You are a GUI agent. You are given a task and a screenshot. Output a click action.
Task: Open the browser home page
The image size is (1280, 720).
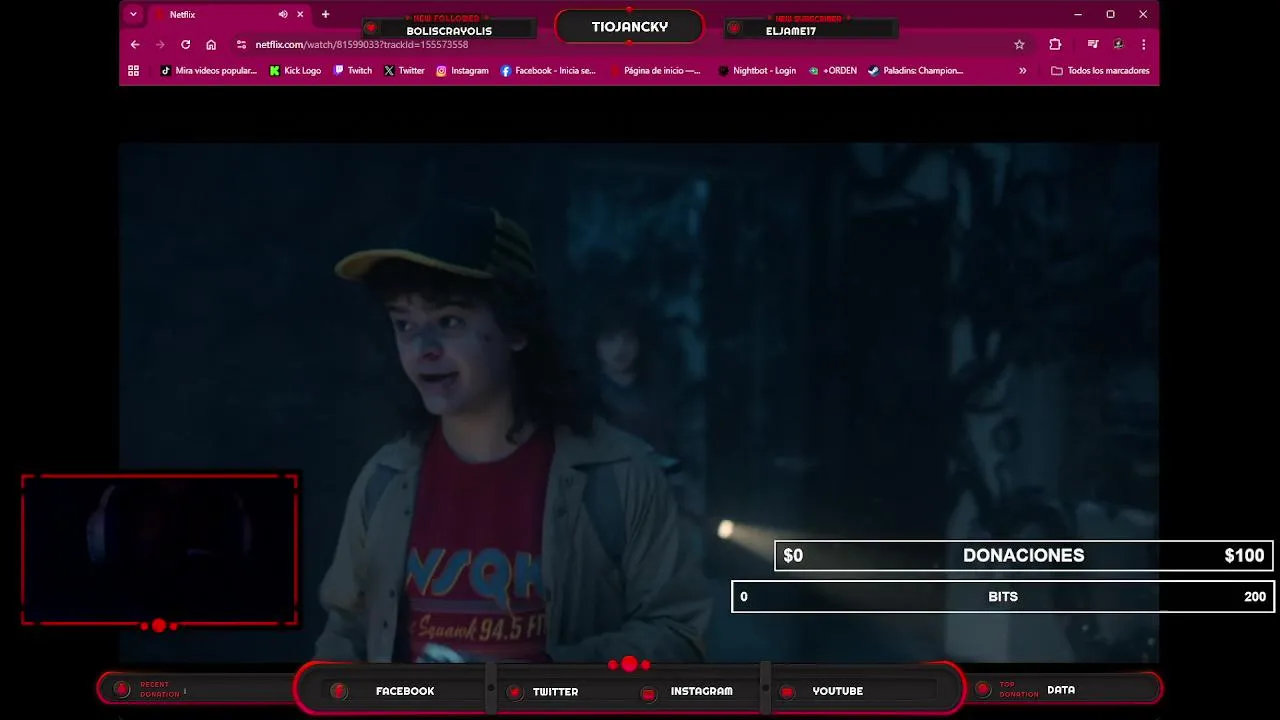pyautogui.click(x=211, y=44)
